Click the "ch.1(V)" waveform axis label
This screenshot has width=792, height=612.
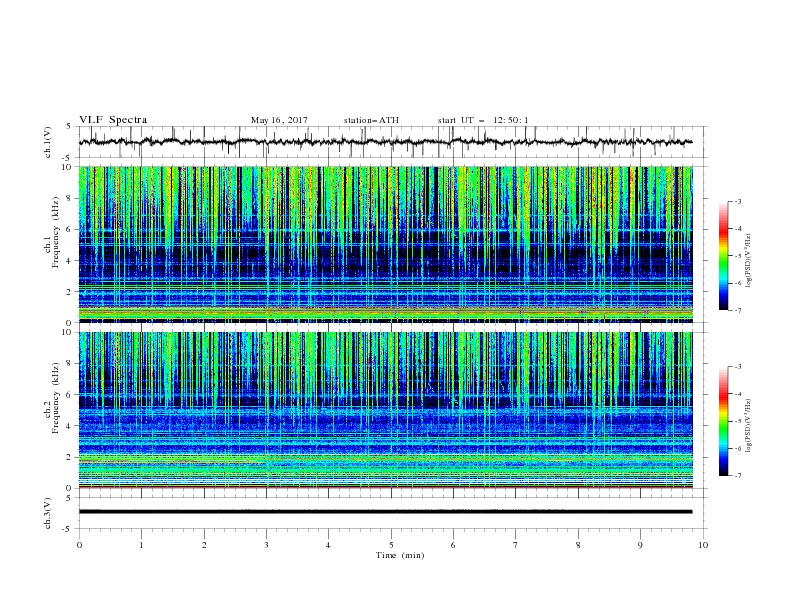click(x=48, y=142)
